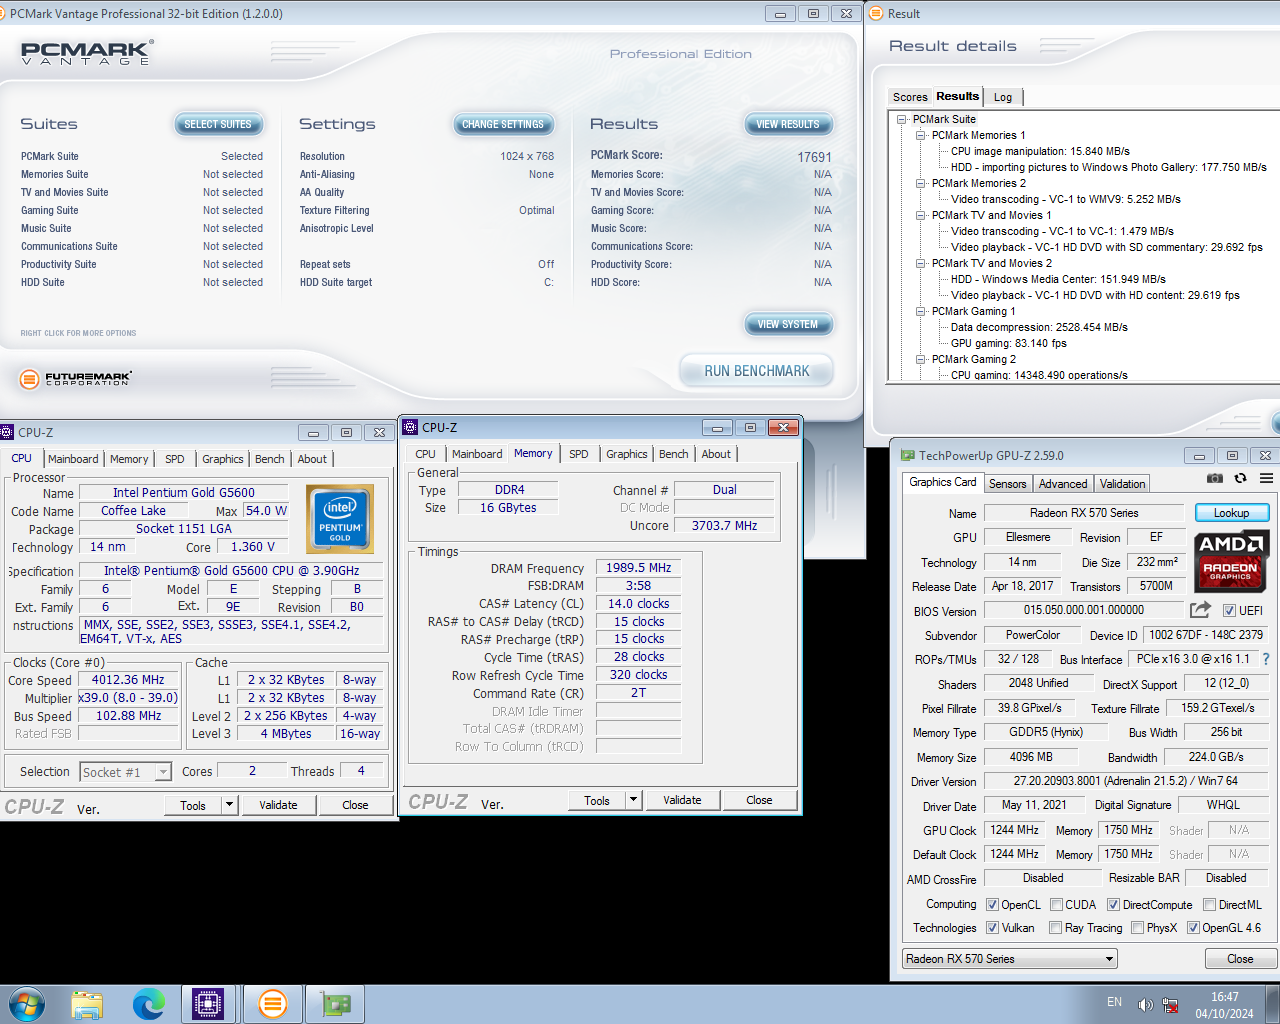Click the BIOS export share icon in GPU-Z
The height and width of the screenshot is (1024, 1280).
pos(1200,609)
